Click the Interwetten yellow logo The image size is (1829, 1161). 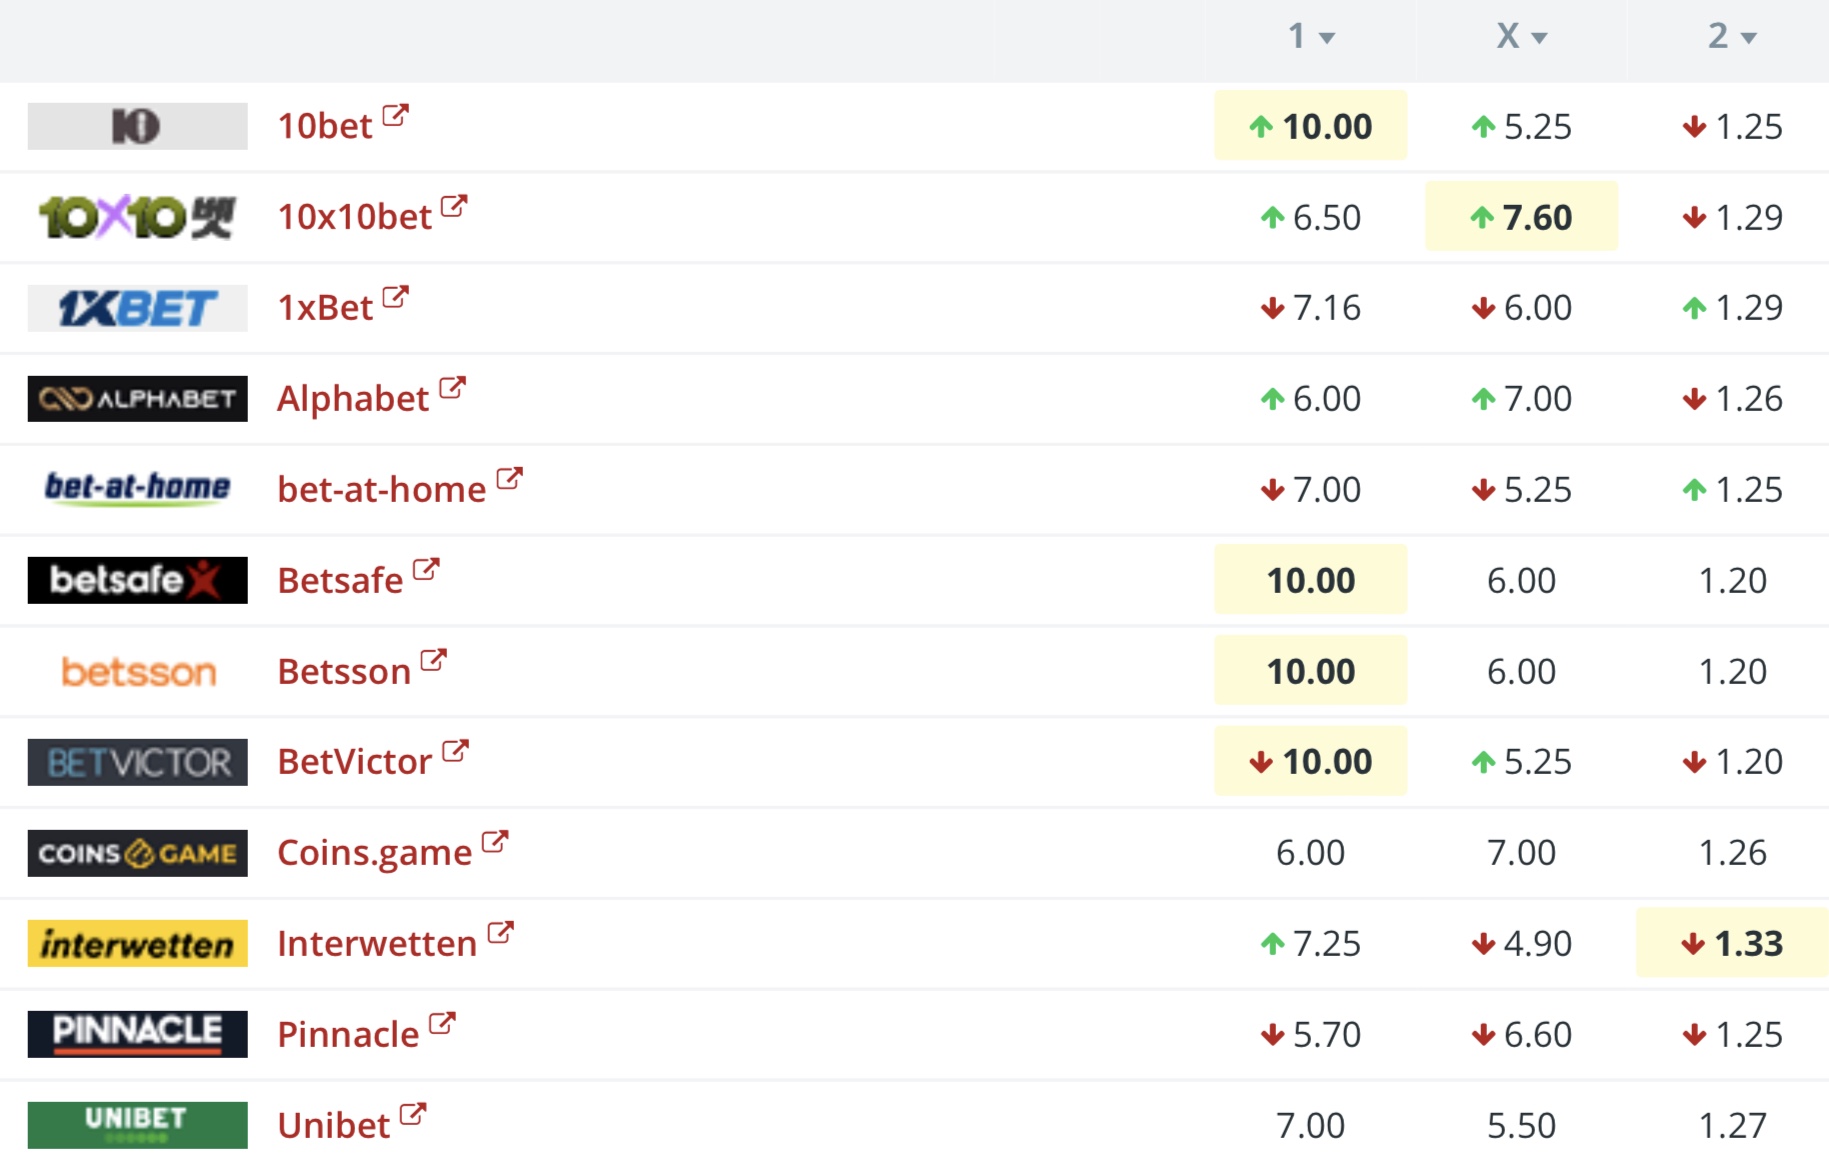click(x=137, y=943)
